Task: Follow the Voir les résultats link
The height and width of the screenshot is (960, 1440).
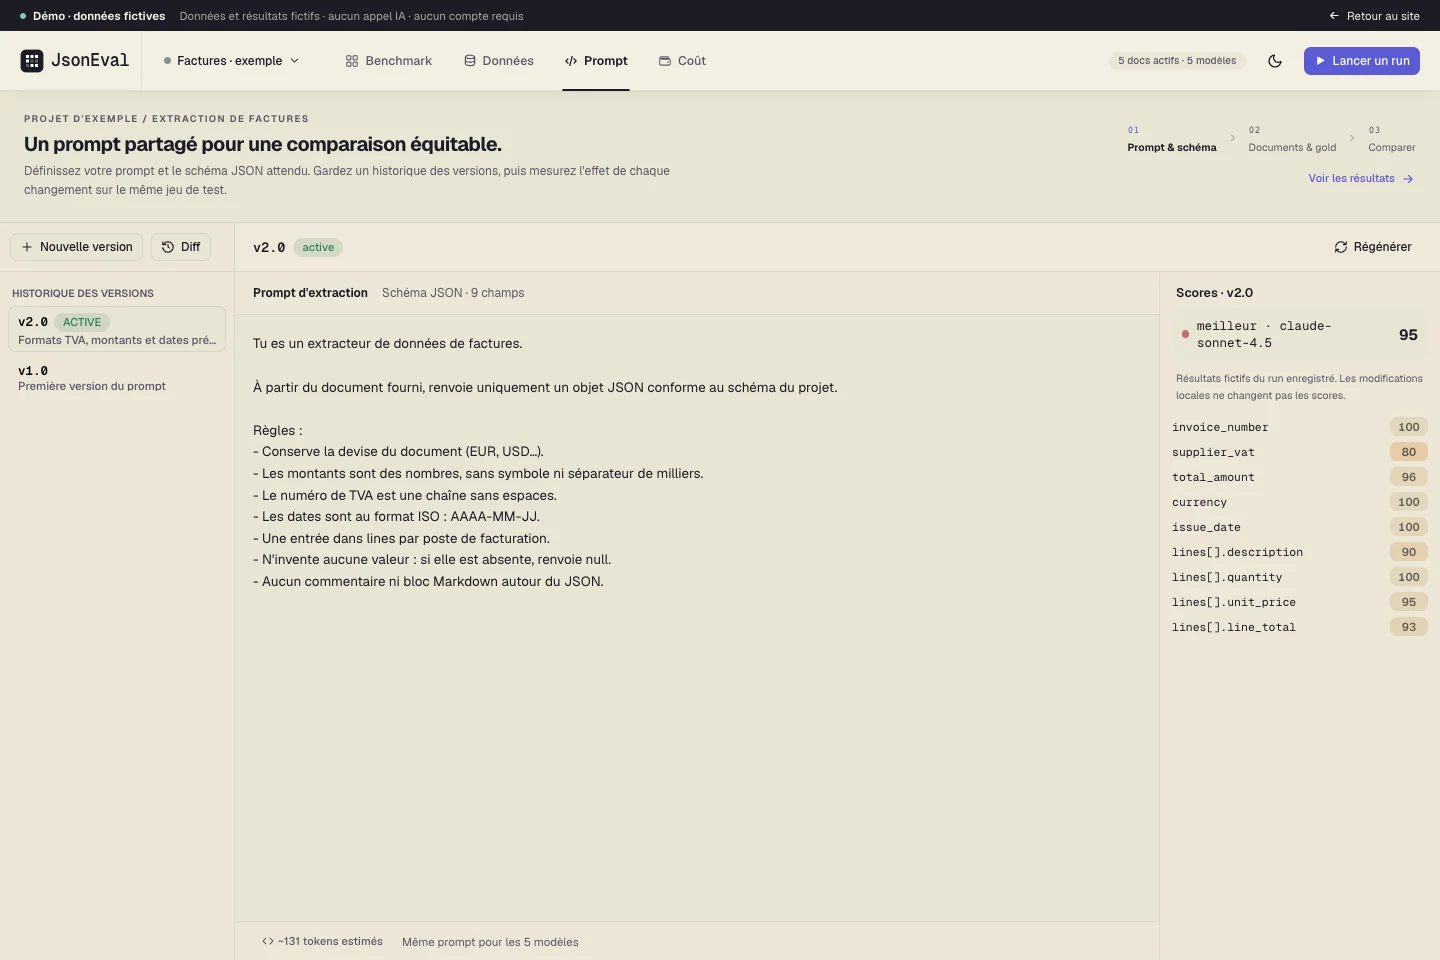Action: pos(1361,179)
